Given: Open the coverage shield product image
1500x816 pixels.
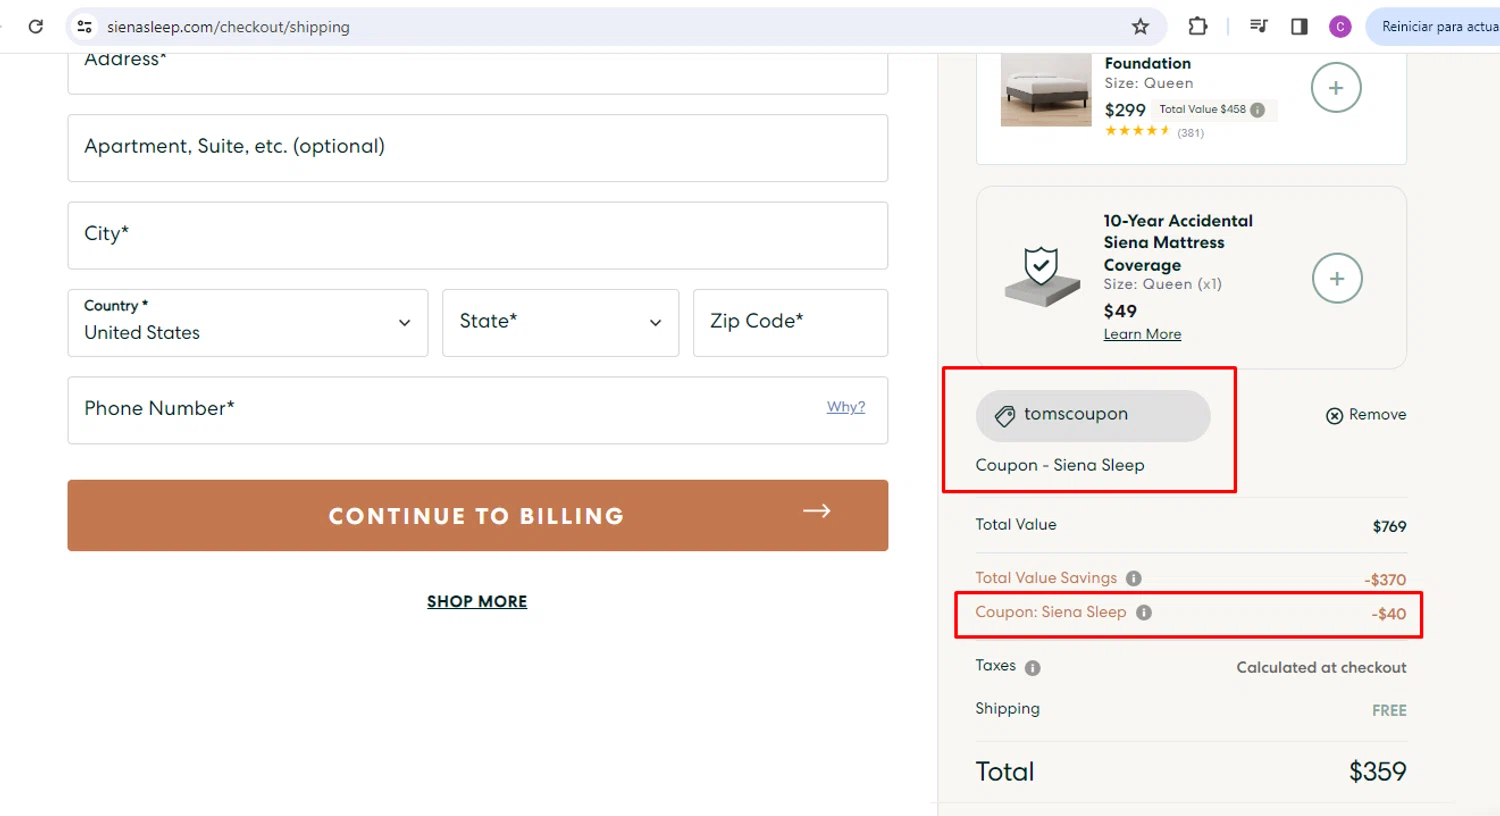Looking at the screenshot, I should tap(1042, 277).
